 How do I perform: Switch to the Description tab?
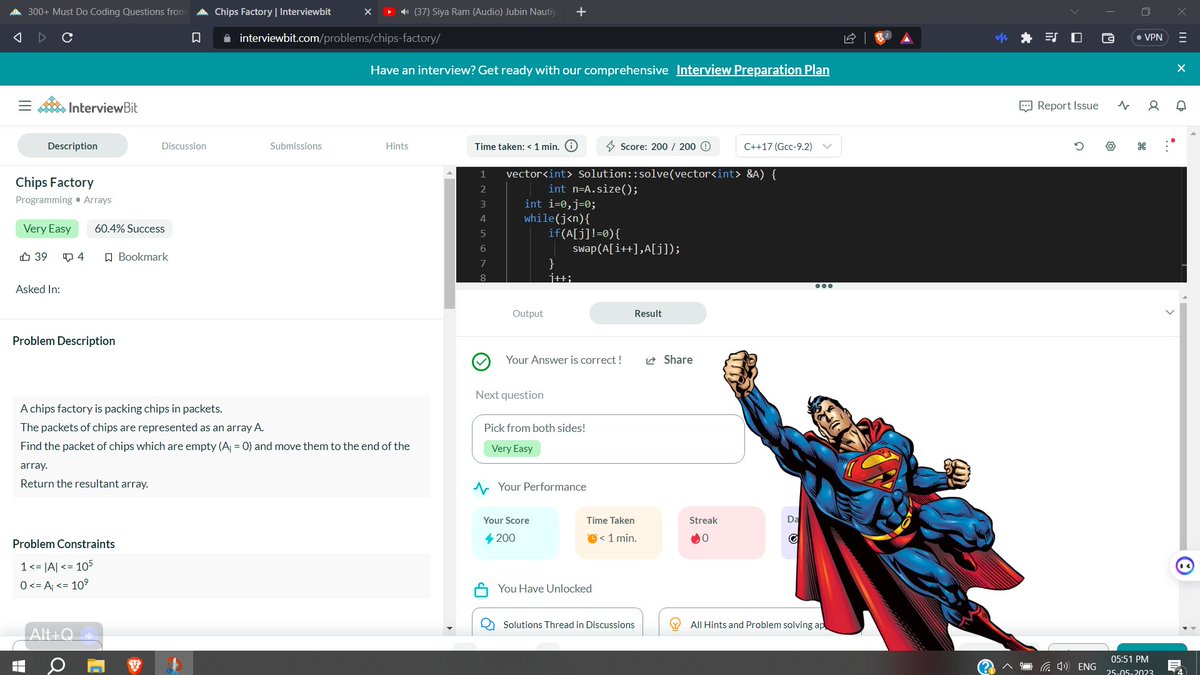[73, 146]
